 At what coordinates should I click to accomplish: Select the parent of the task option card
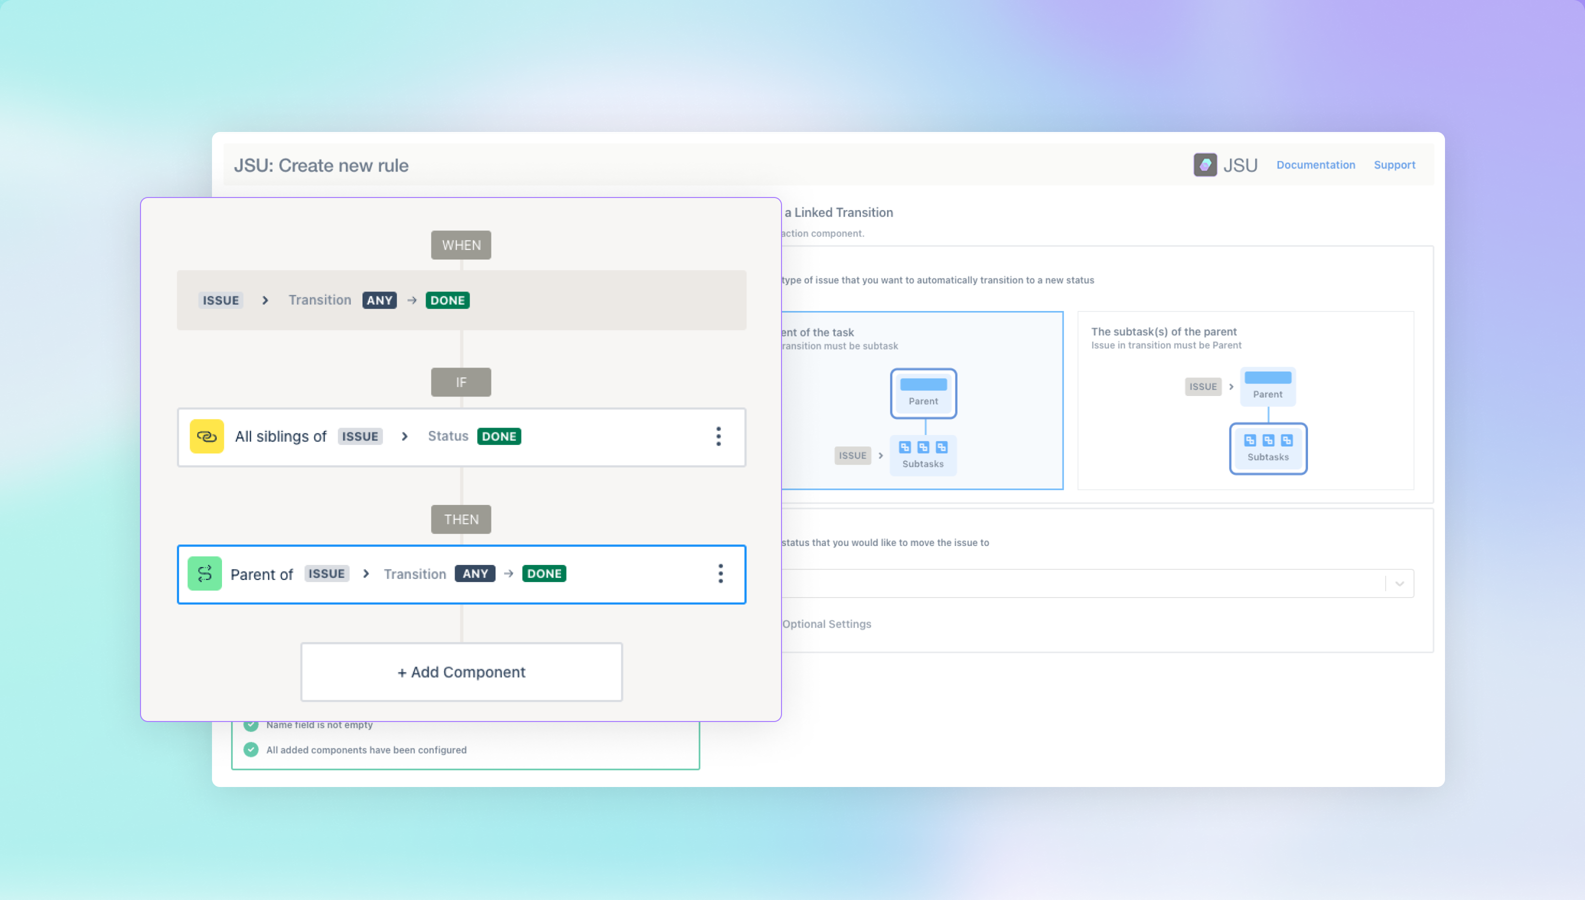922,400
